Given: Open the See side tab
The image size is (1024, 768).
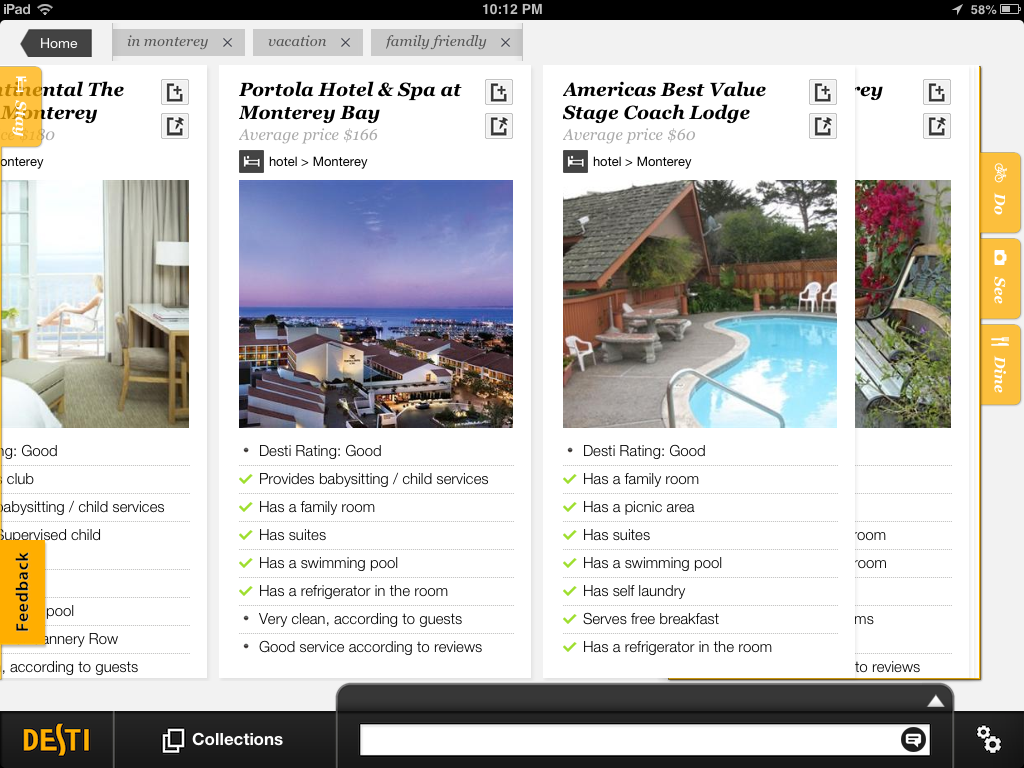Looking at the screenshot, I should pyautogui.click(x=1000, y=279).
